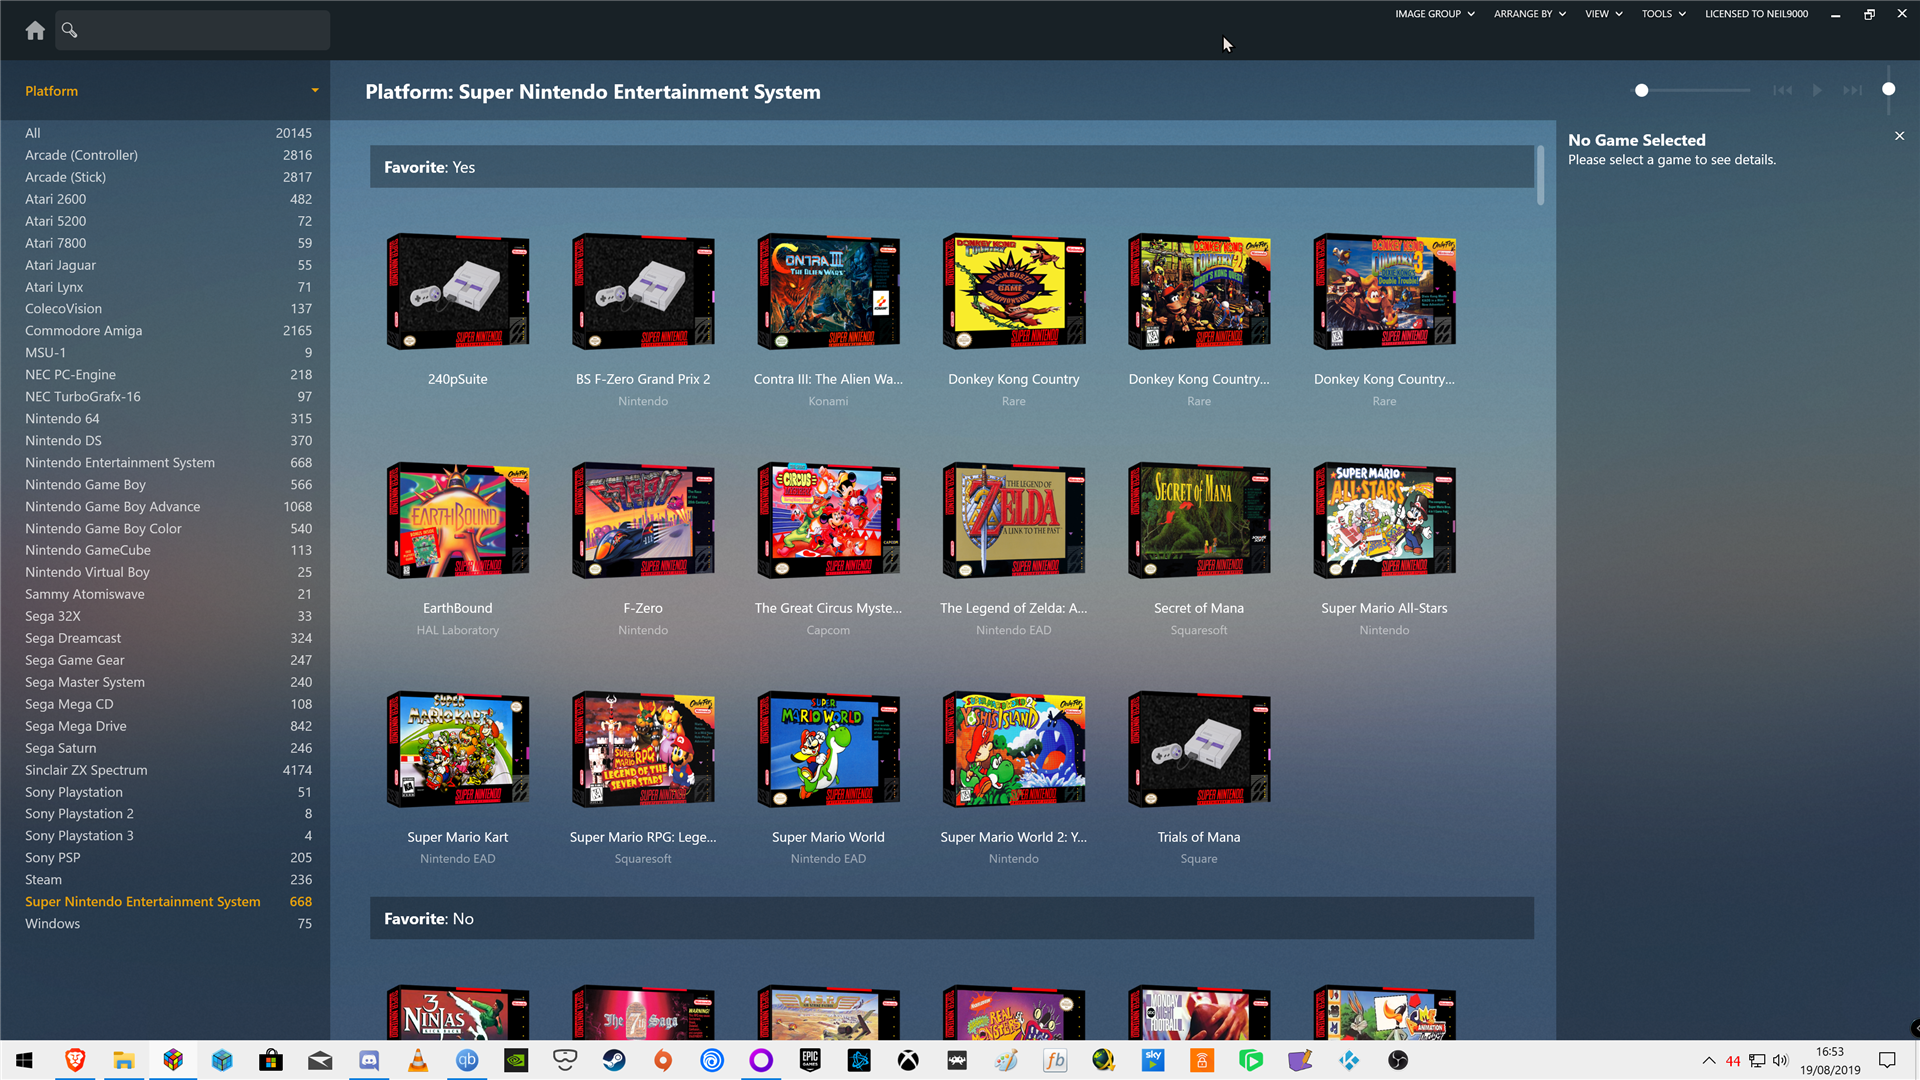The height and width of the screenshot is (1080, 1920).
Task: Open Discord from taskbar
Action: pos(369,1060)
